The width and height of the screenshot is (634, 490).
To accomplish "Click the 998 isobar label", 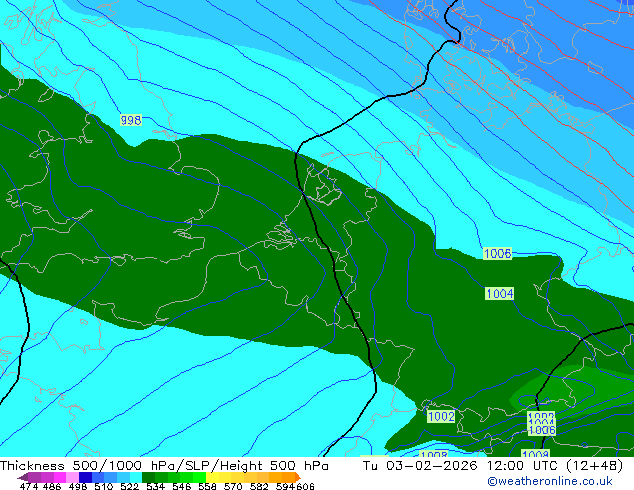I will click(131, 120).
